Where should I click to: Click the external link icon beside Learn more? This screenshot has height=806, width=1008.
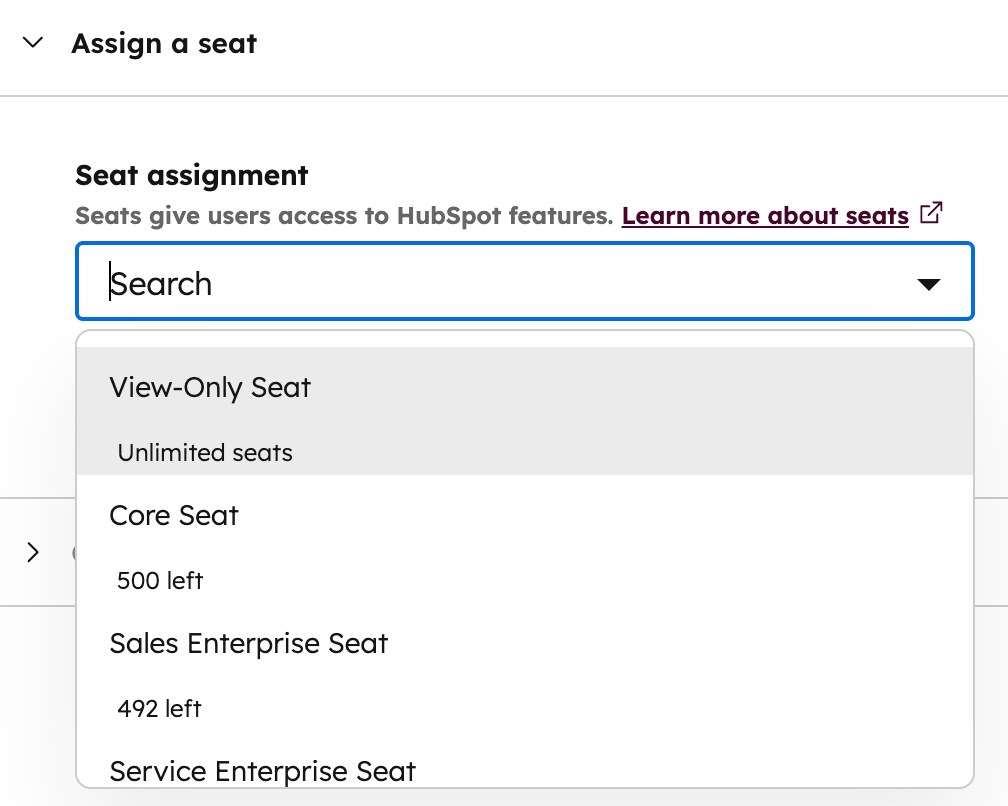932,213
